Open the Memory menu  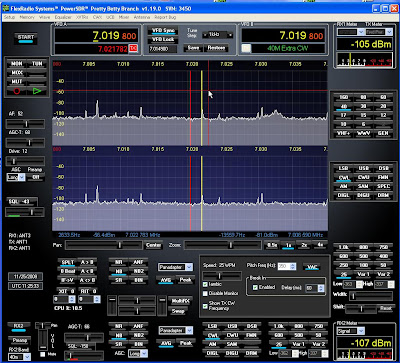[27, 17]
